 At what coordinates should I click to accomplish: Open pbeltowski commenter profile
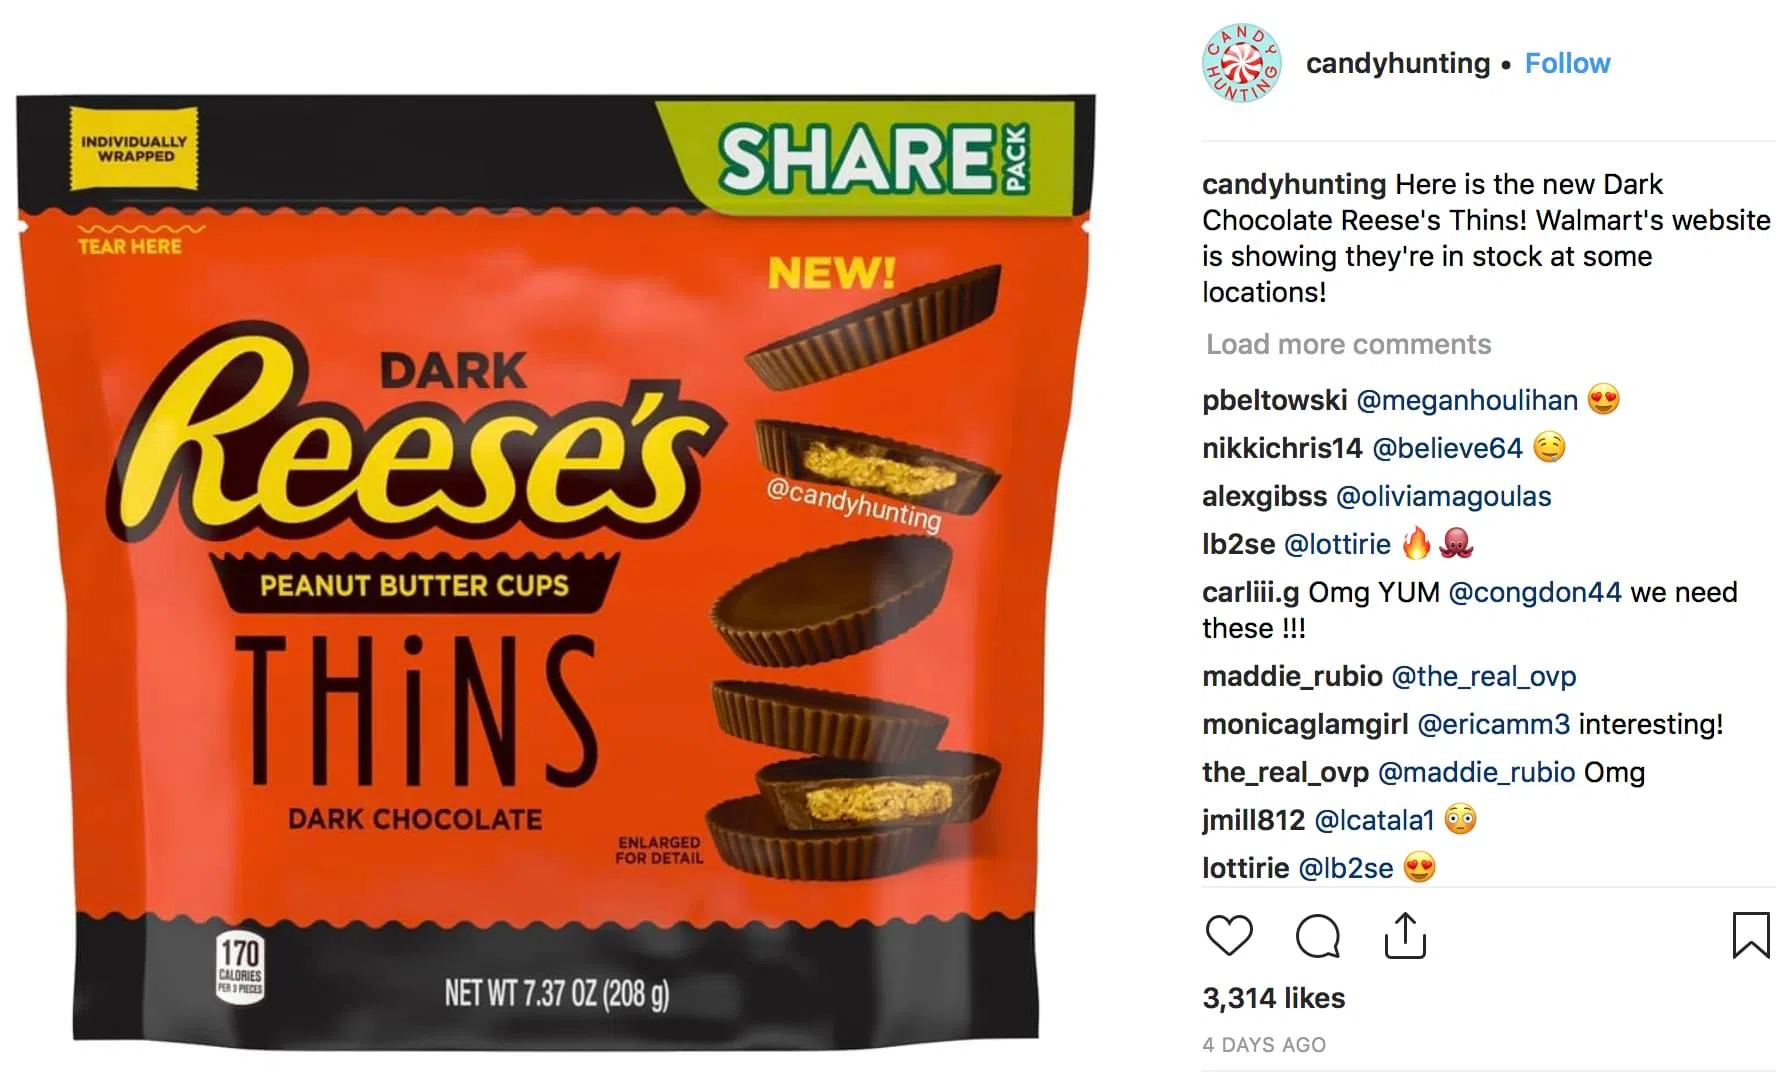point(1275,400)
